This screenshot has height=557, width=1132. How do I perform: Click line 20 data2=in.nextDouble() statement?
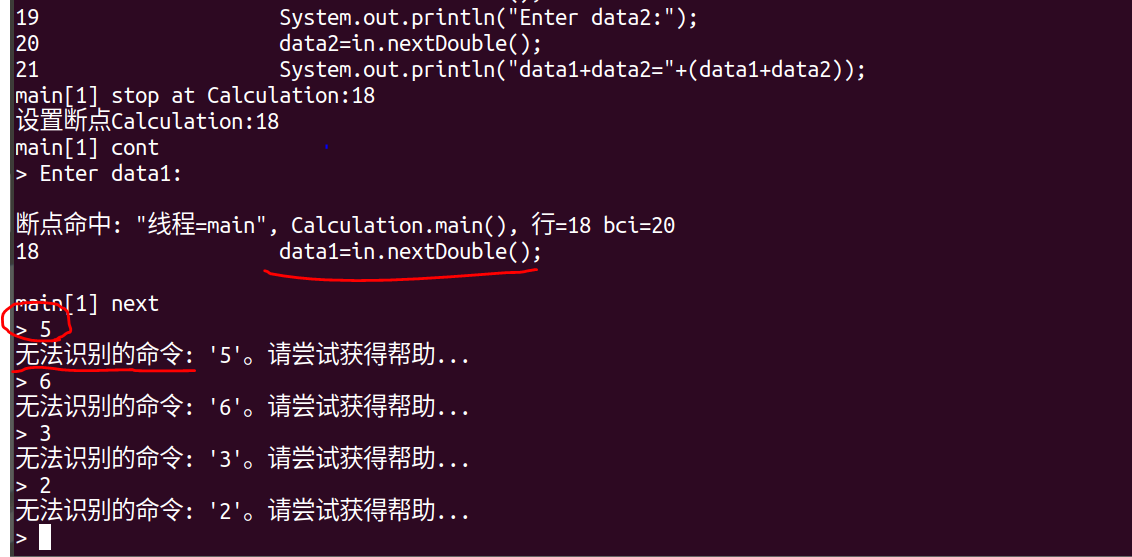410,44
